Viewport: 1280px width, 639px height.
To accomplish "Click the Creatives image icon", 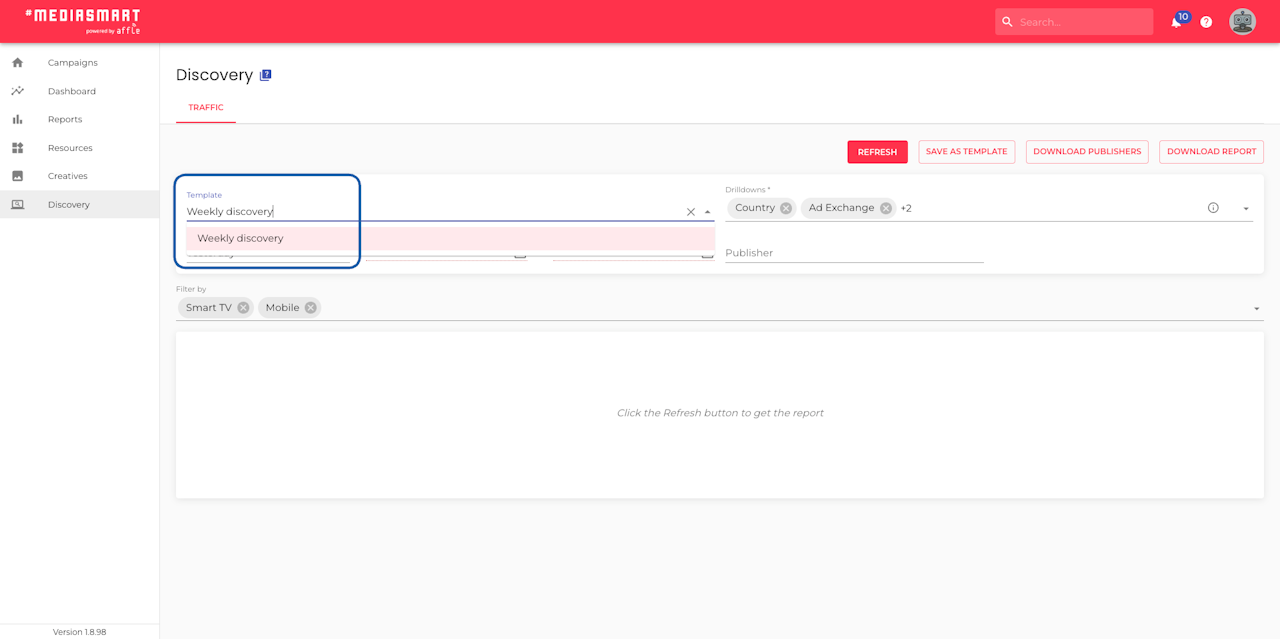I will [x=17, y=176].
